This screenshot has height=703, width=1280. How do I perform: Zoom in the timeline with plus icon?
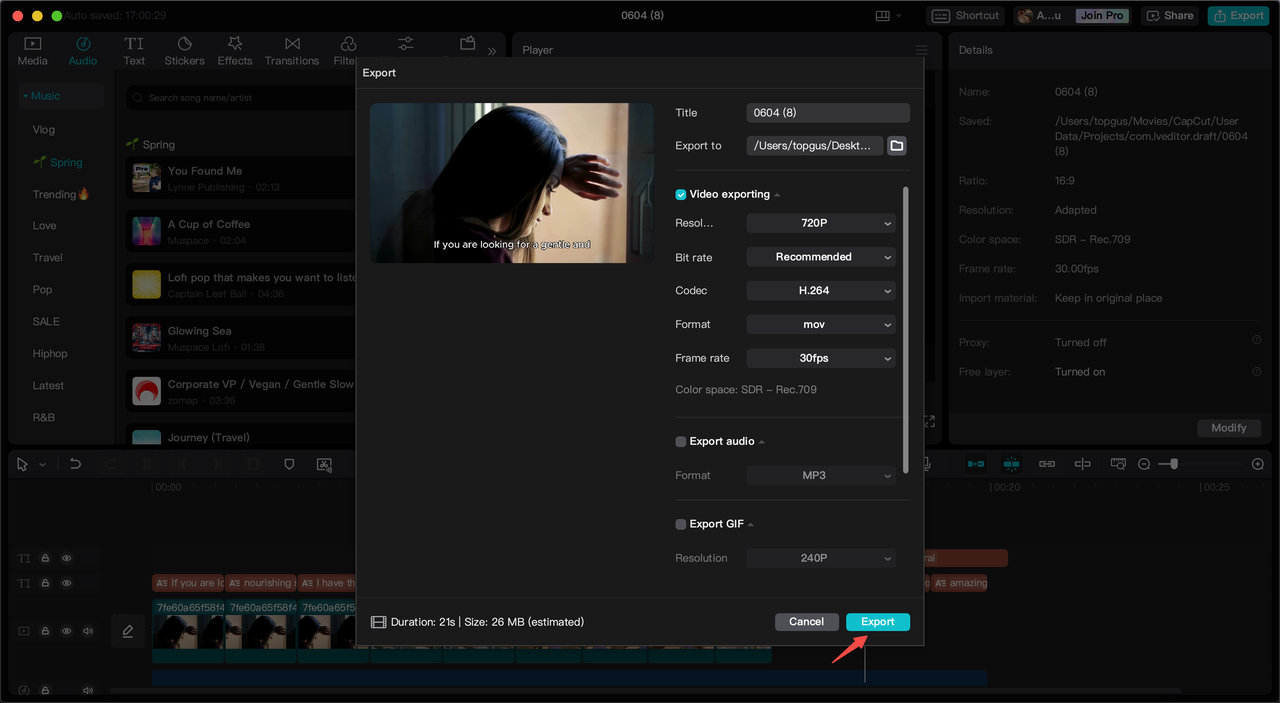coord(1258,464)
